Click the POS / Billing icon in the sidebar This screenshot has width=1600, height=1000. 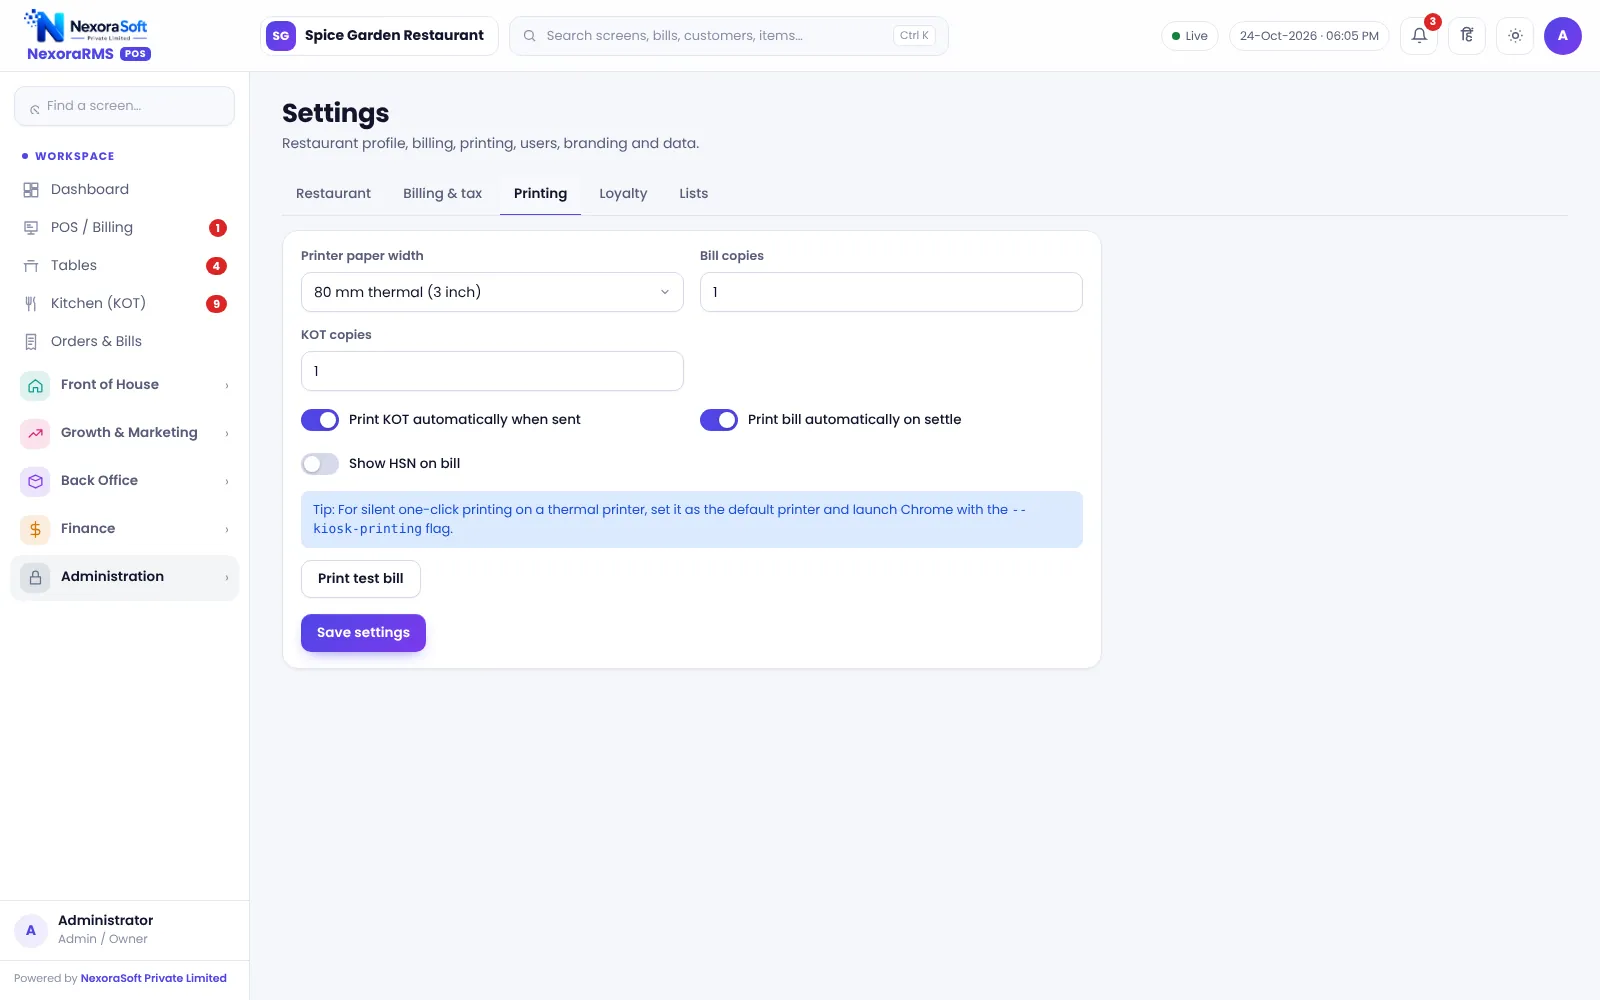(31, 228)
